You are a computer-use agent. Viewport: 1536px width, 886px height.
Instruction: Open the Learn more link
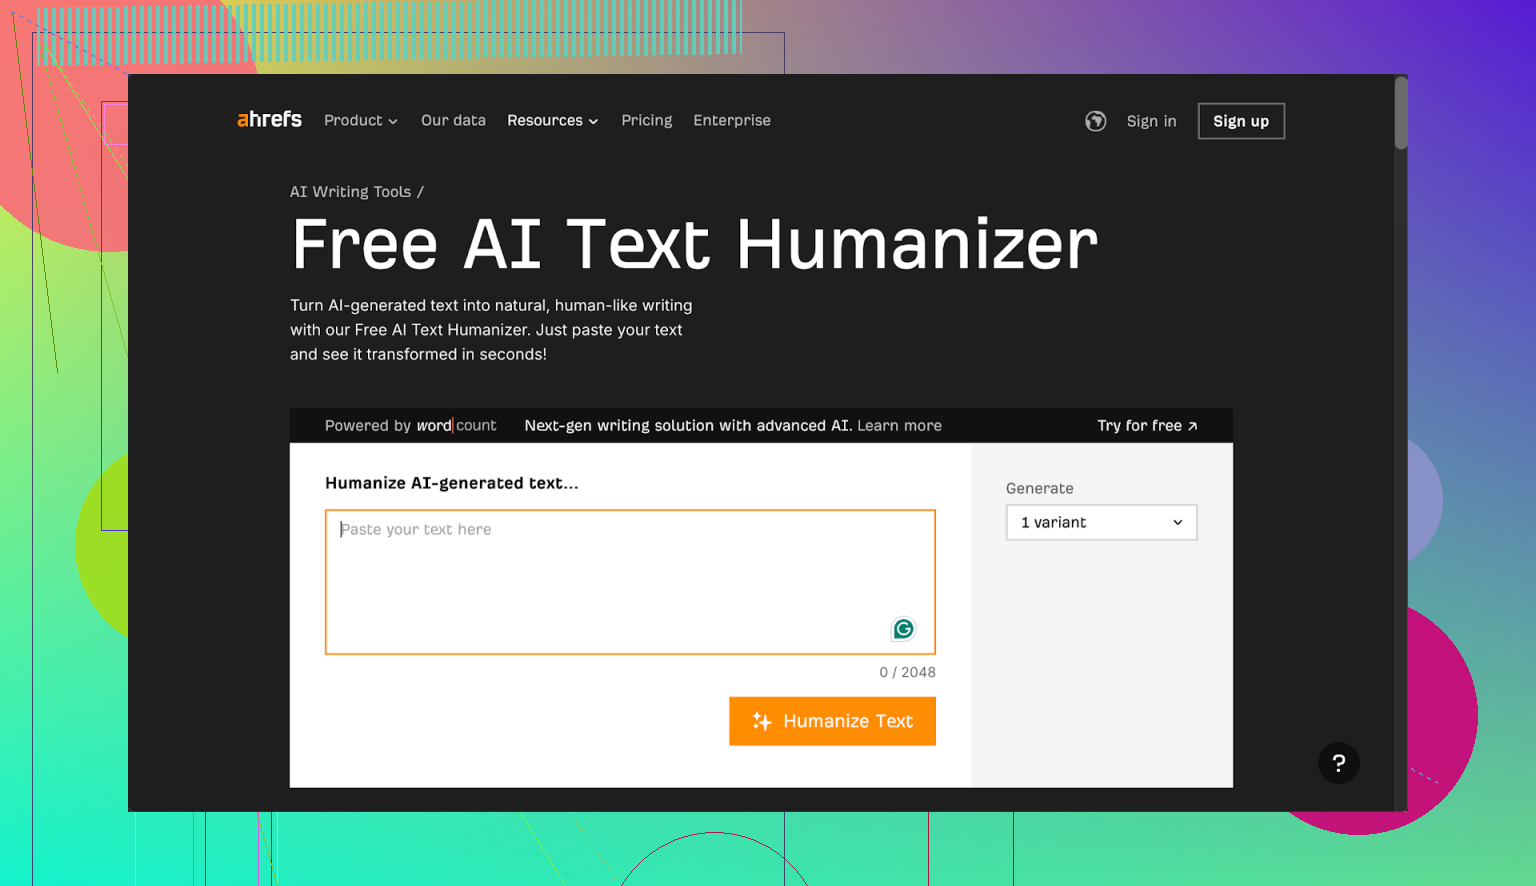point(898,425)
